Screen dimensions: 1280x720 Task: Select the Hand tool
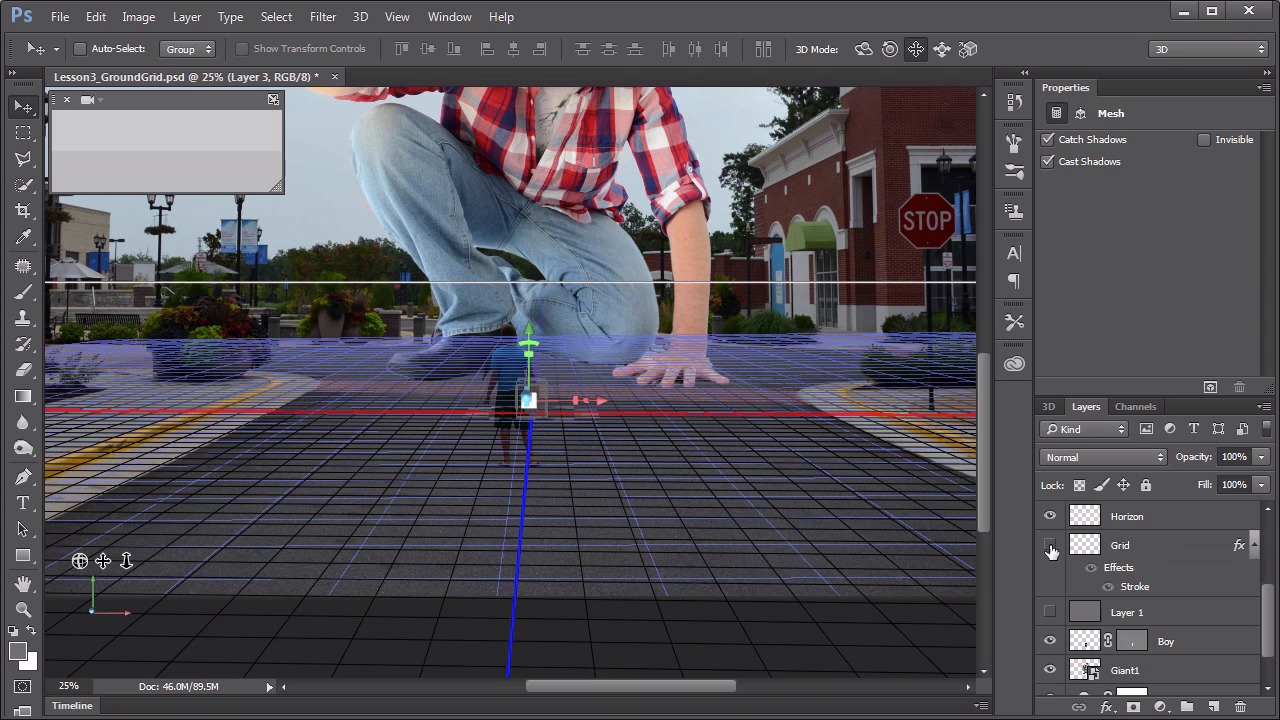(23, 583)
